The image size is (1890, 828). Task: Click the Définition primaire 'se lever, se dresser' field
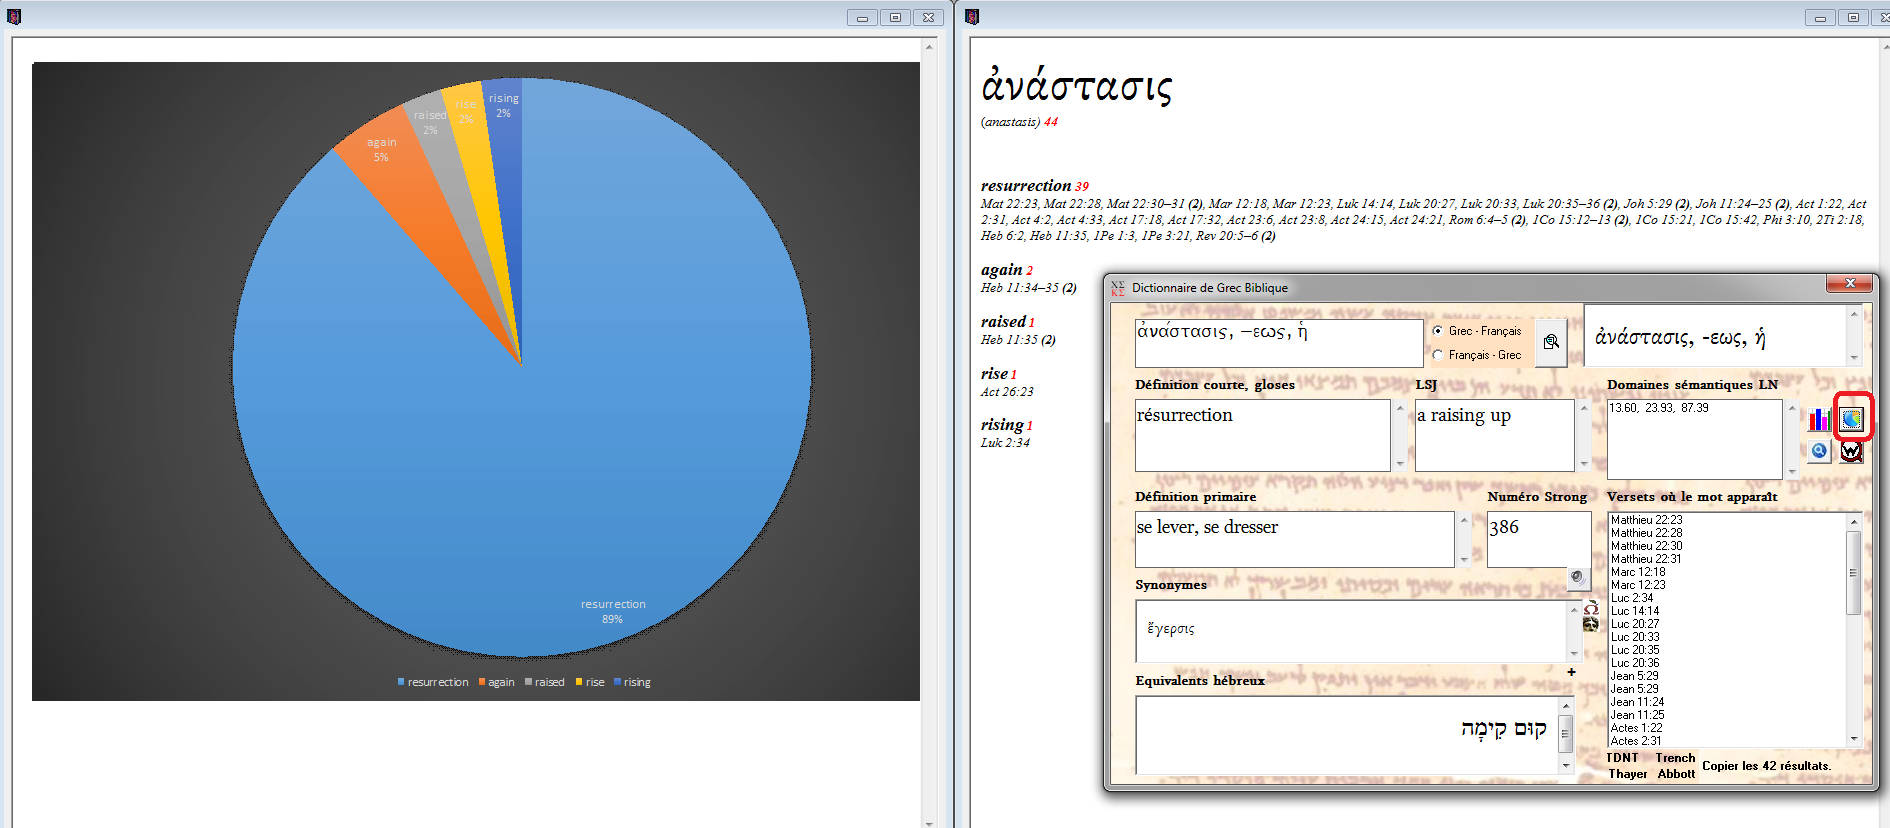(1294, 539)
